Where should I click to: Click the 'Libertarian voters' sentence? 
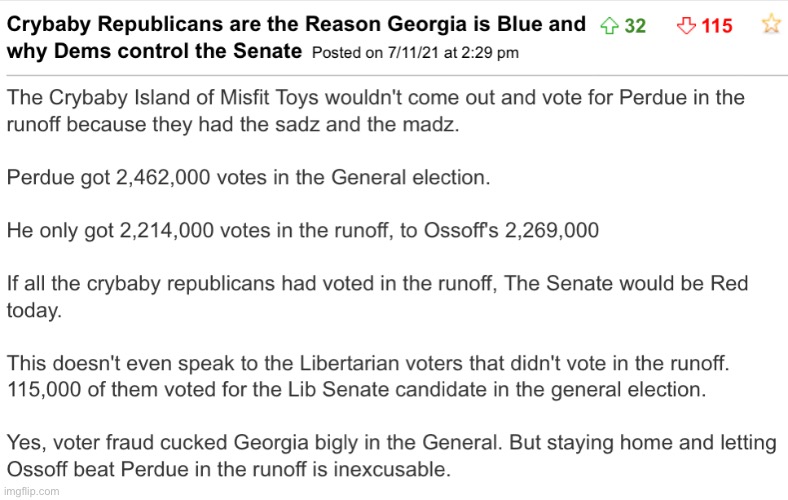coord(368,363)
